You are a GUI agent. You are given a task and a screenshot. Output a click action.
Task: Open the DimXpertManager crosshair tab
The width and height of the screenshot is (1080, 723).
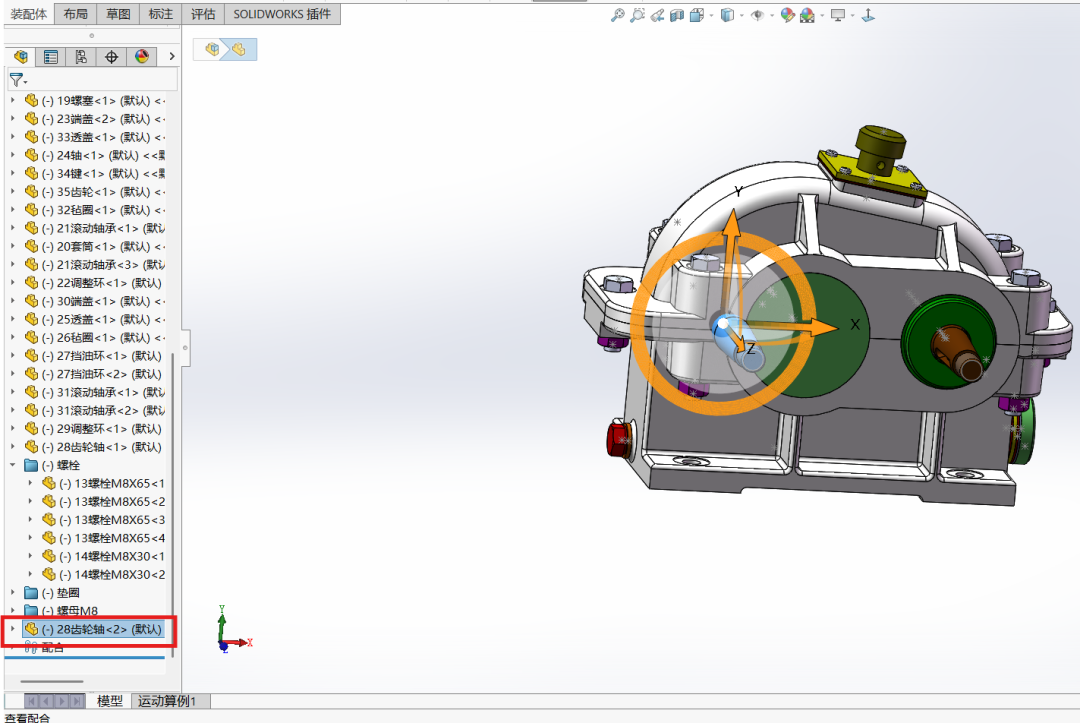(x=111, y=57)
